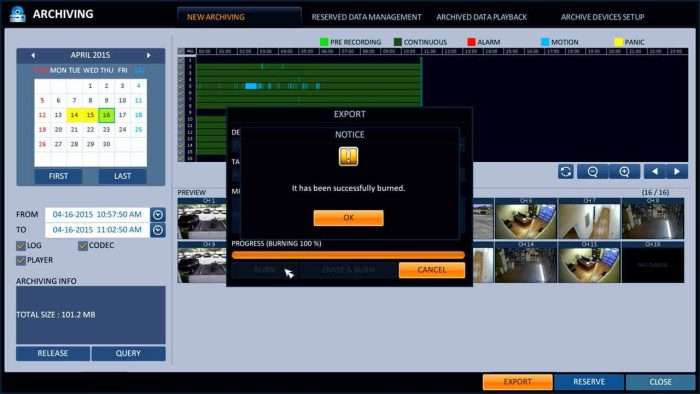The image size is (700, 394).
Task: Click the refresh timeline icon
Action: (x=566, y=171)
